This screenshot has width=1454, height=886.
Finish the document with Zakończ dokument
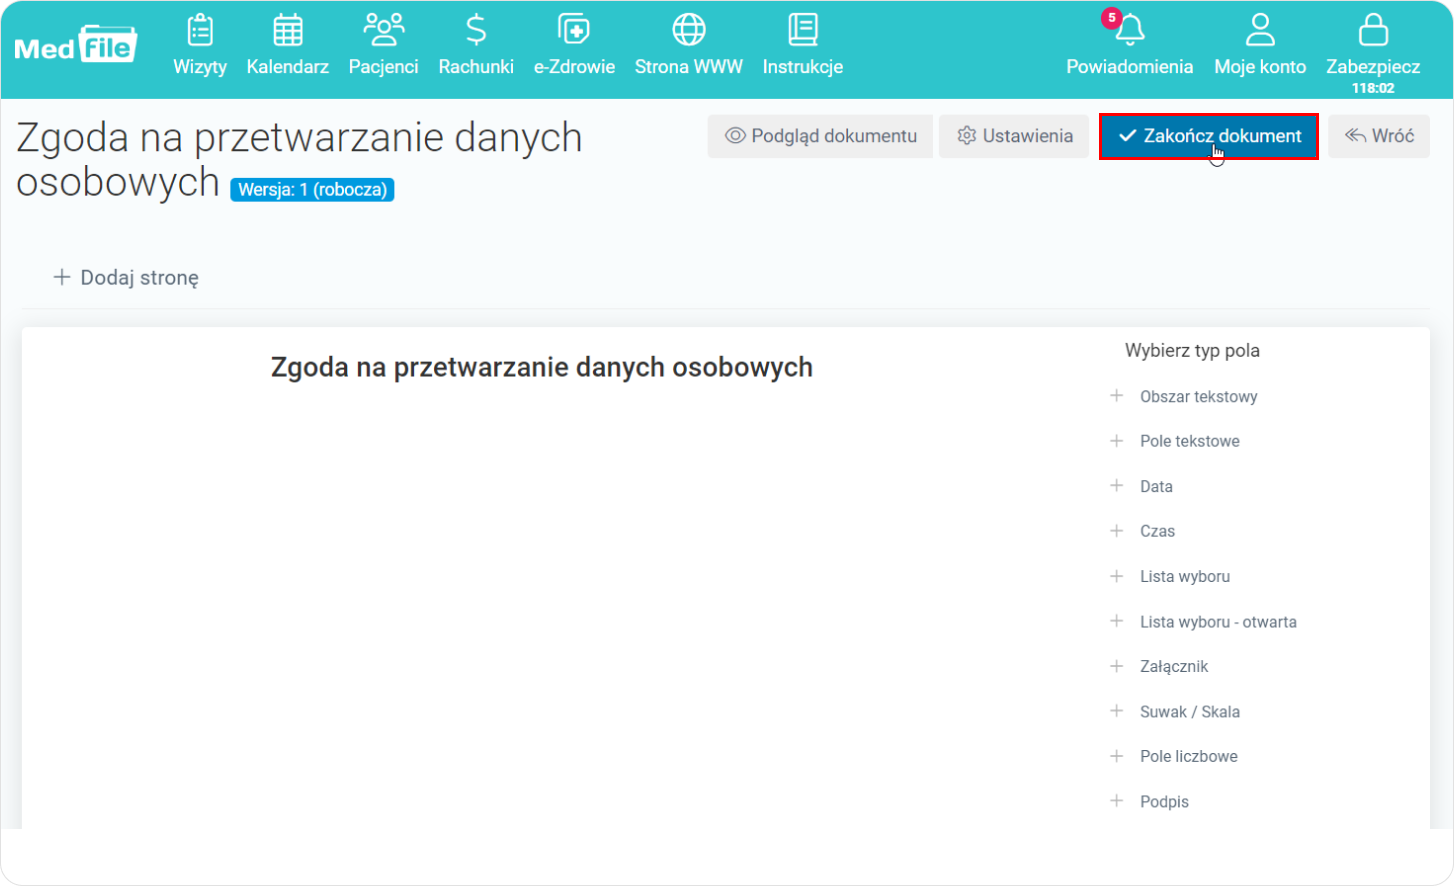tap(1209, 136)
